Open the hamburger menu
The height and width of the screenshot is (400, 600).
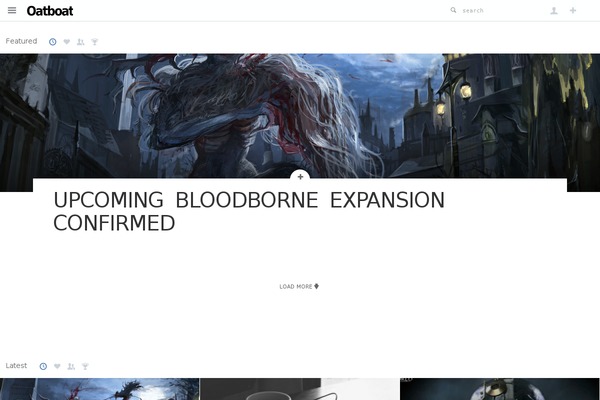tap(12, 10)
